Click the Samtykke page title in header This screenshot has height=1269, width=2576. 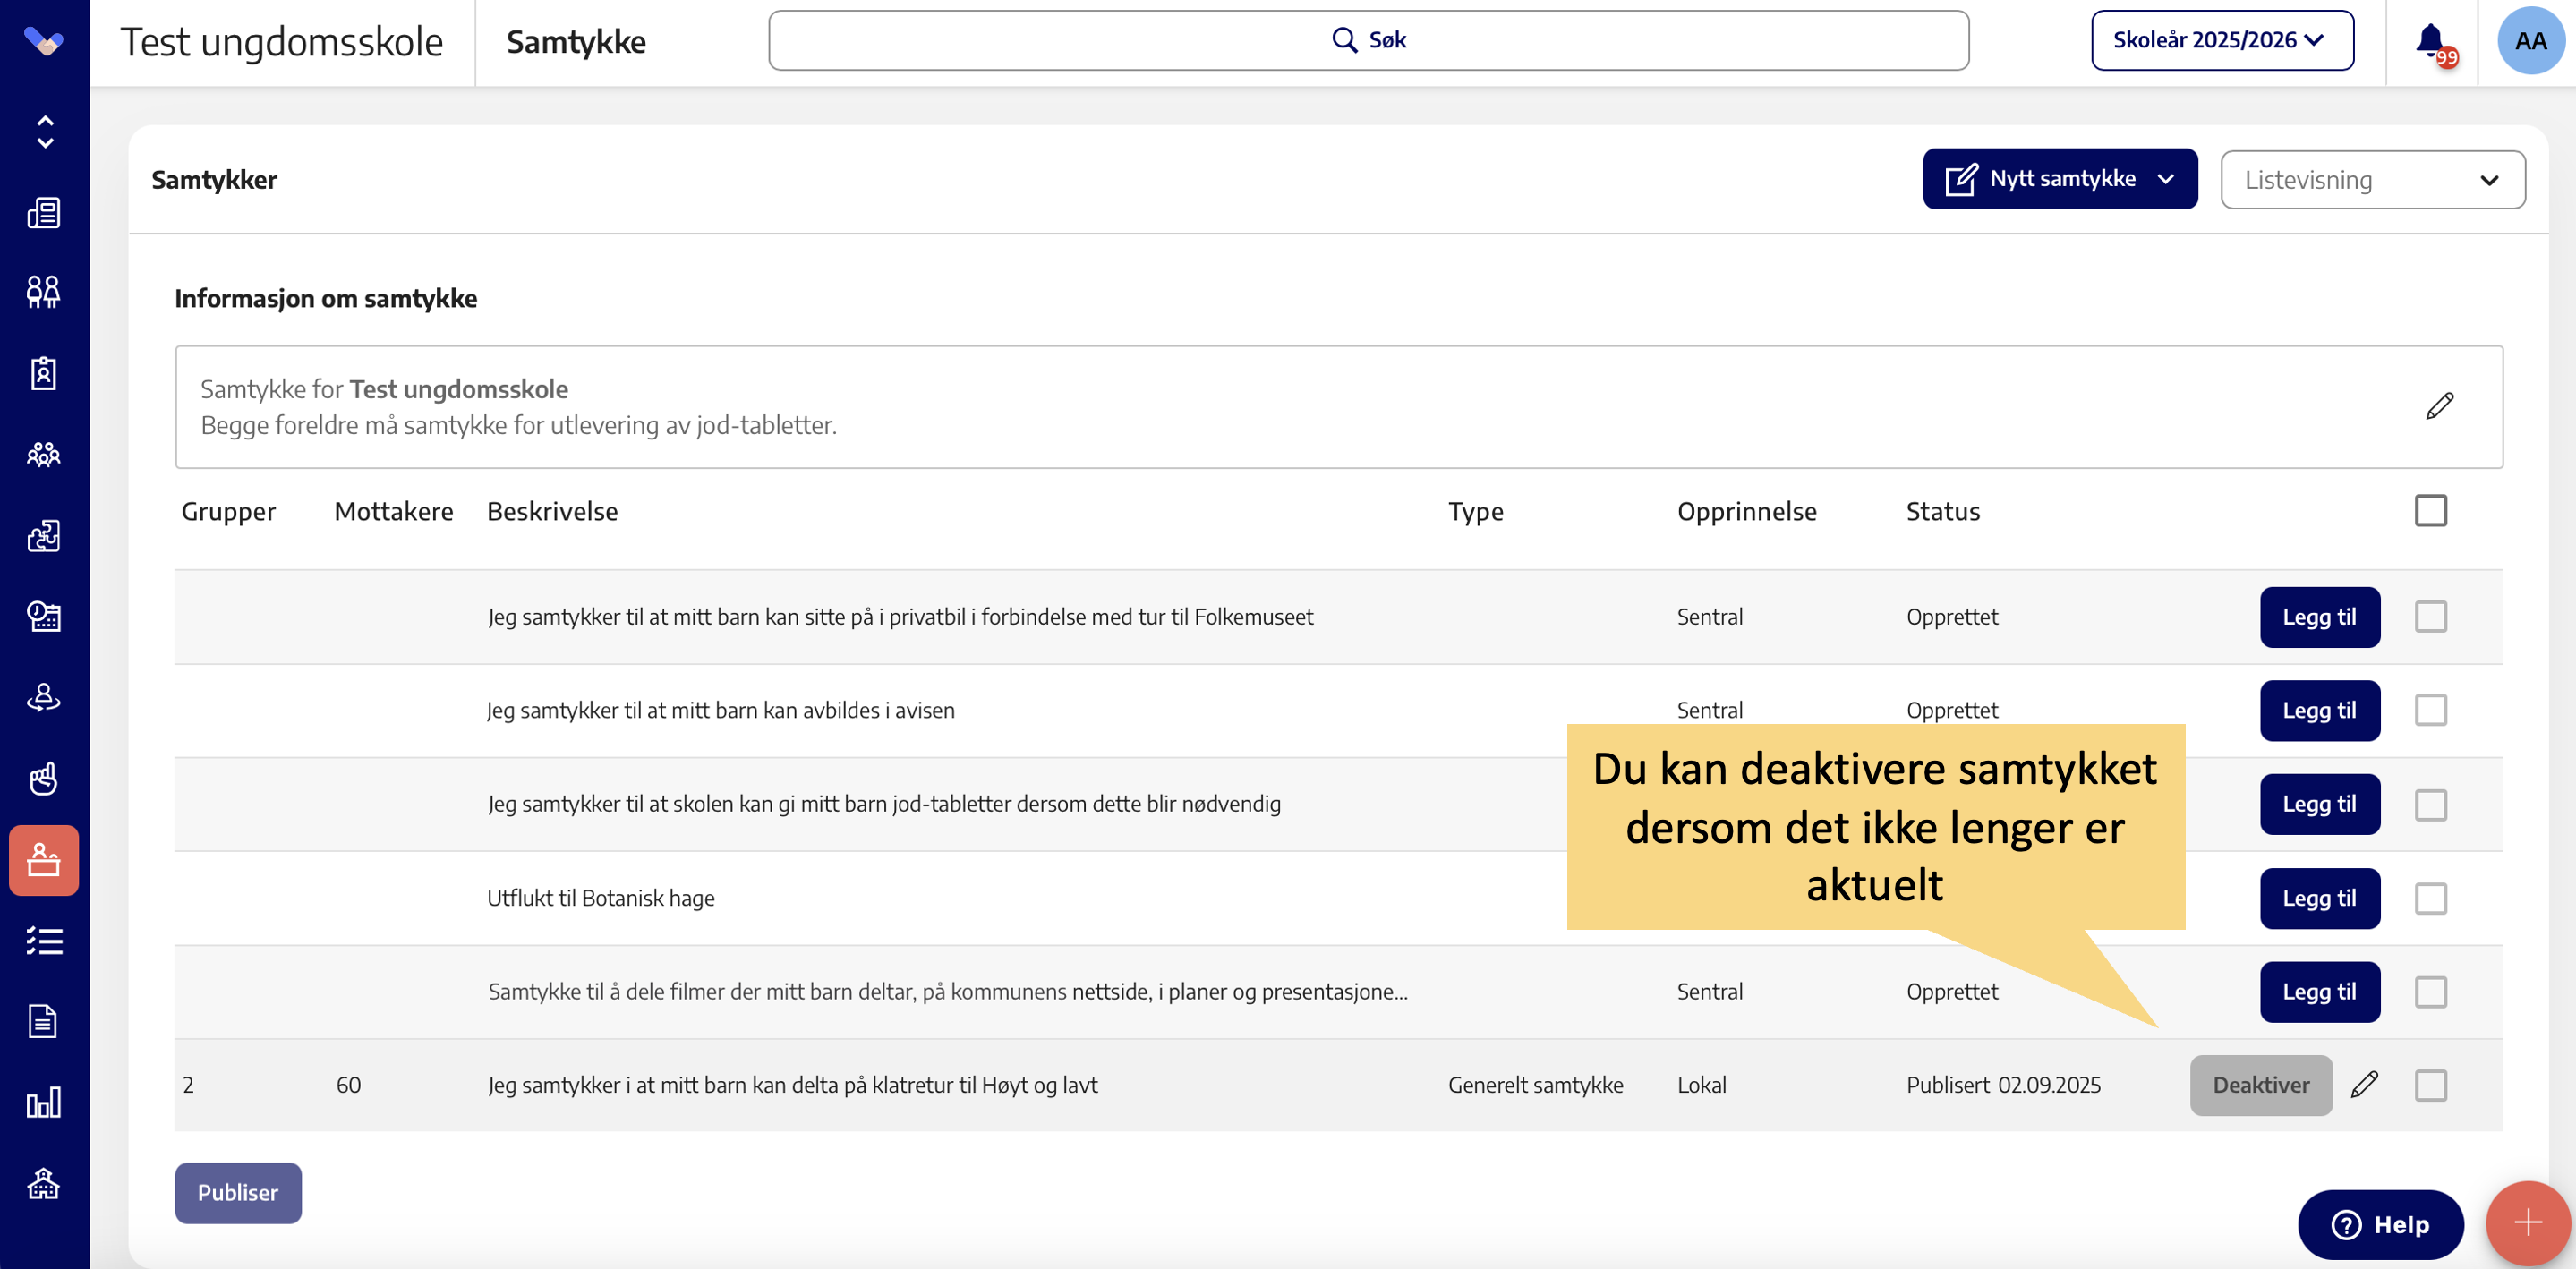click(x=576, y=42)
